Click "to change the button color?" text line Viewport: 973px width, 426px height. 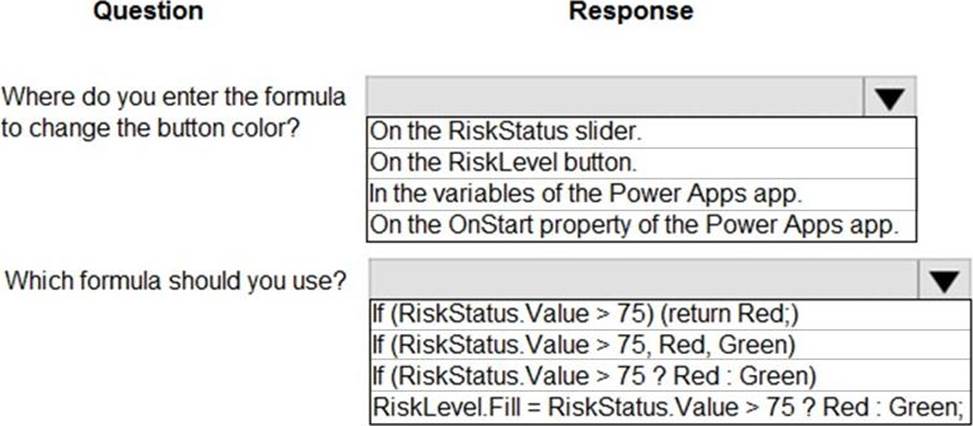click(x=151, y=130)
